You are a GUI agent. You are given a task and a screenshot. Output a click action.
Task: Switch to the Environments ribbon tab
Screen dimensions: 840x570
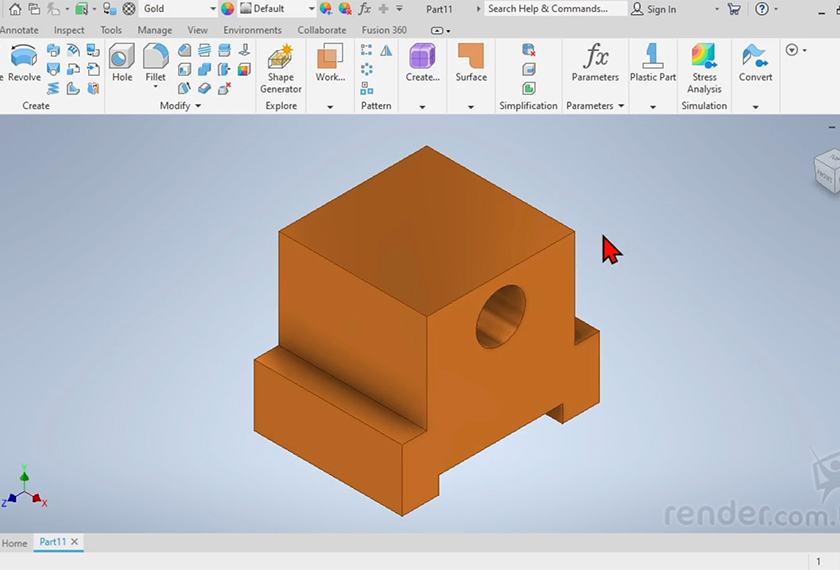click(252, 30)
